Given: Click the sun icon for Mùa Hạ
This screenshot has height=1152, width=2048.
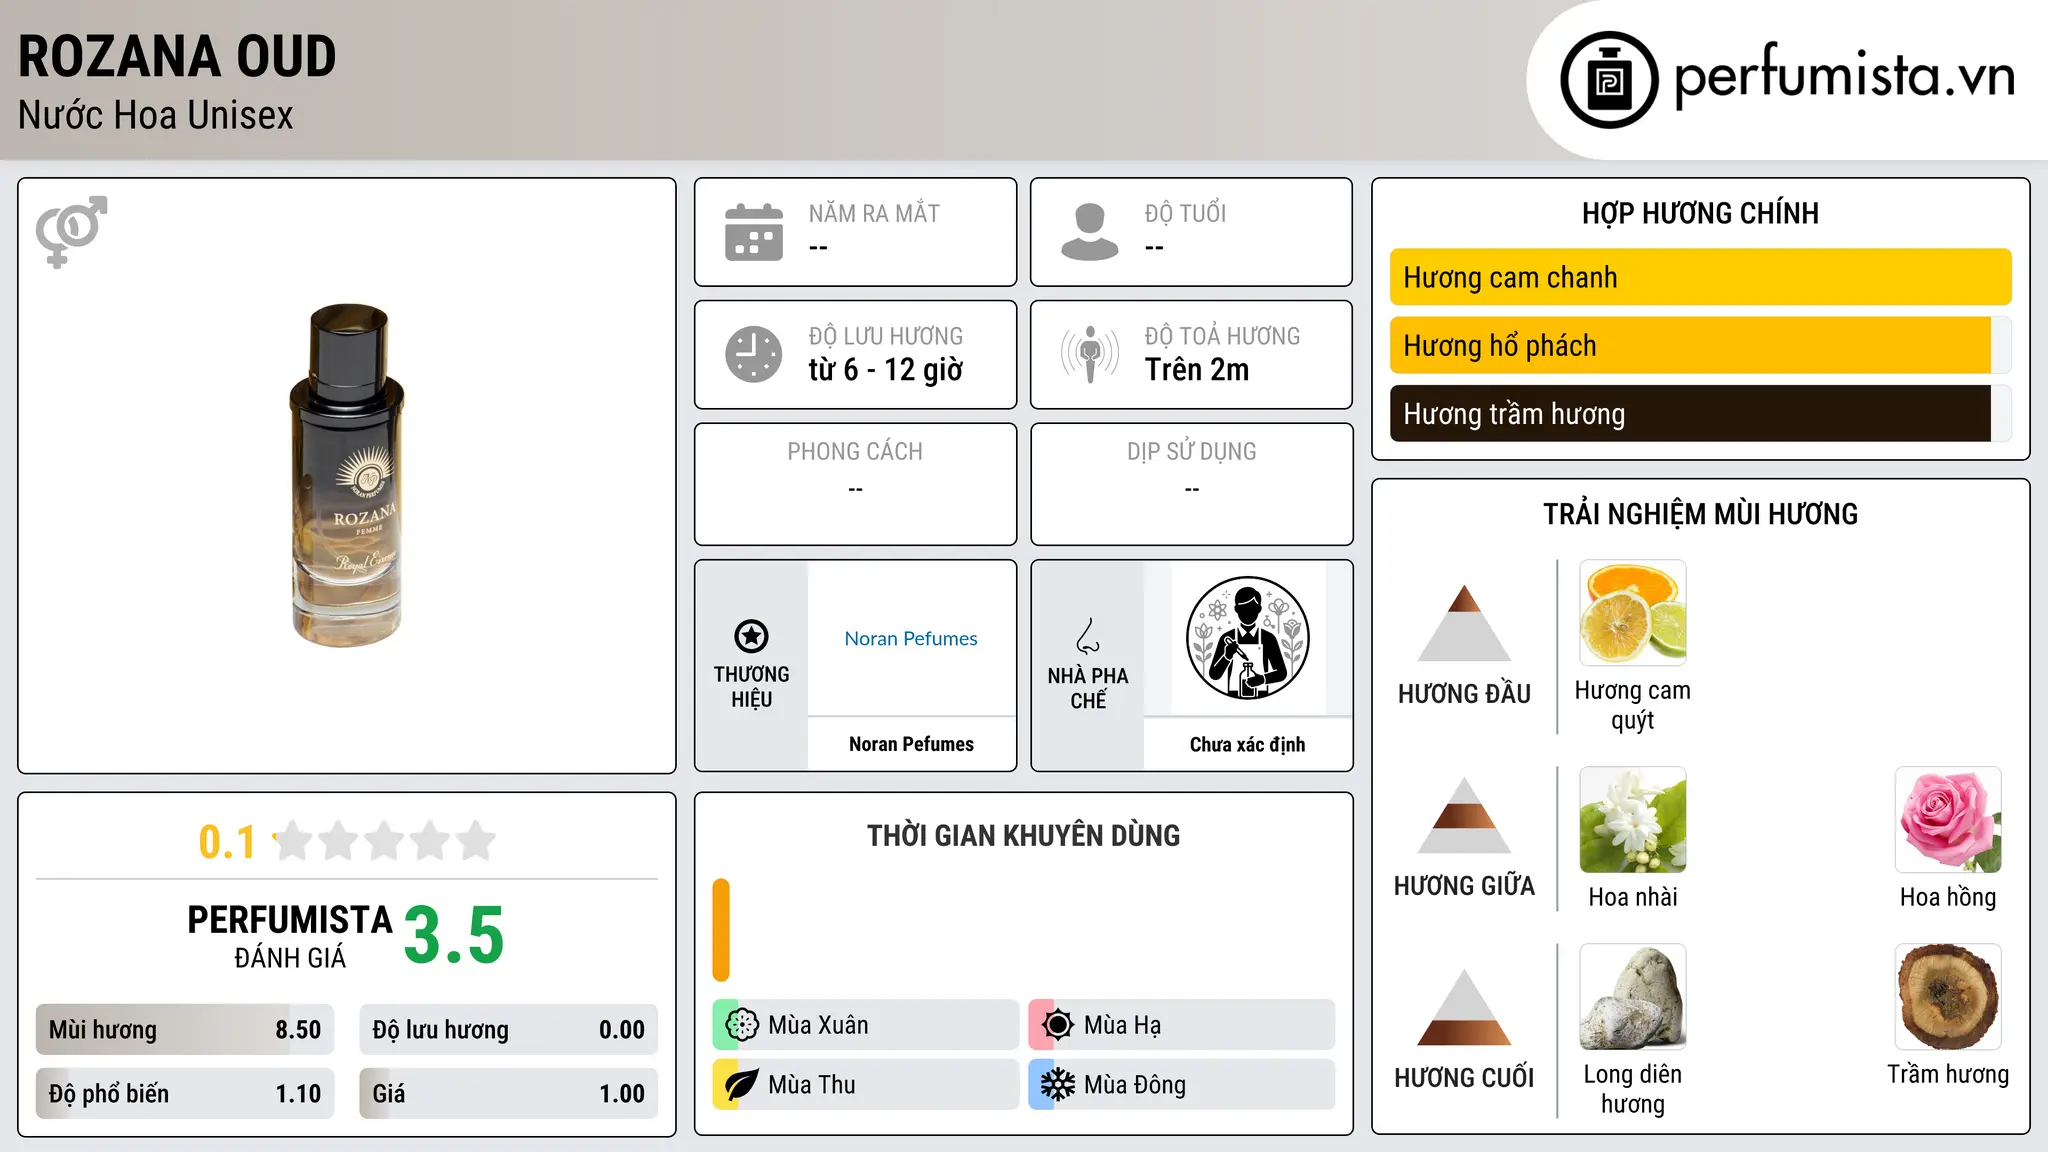Looking at the screenshot, I should click(x=1058, y=1025).
